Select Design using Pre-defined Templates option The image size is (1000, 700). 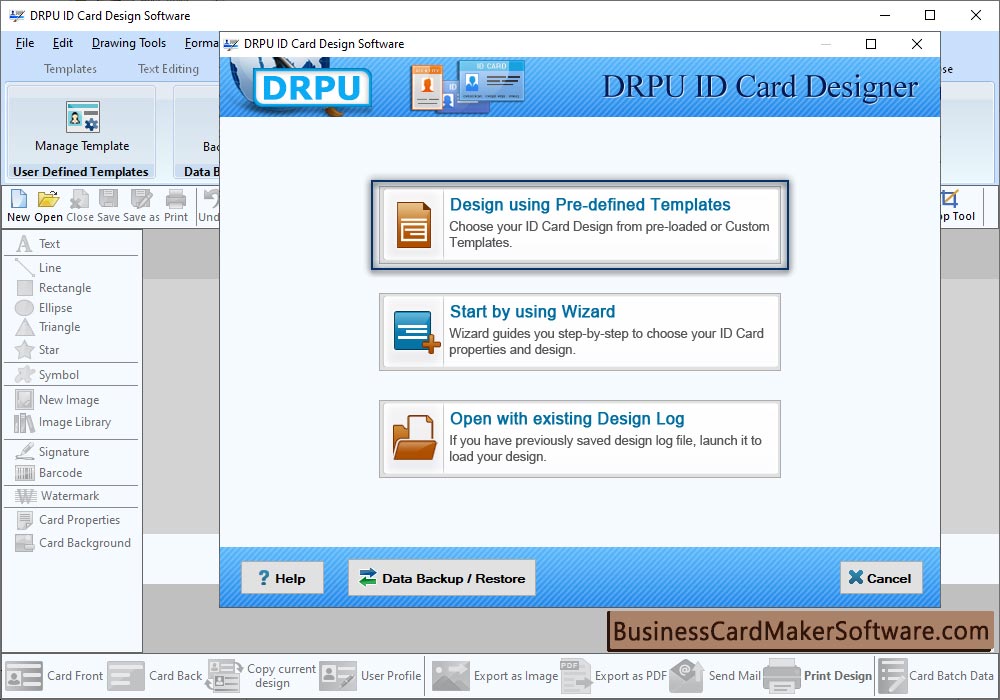click(x=580, y=225)
